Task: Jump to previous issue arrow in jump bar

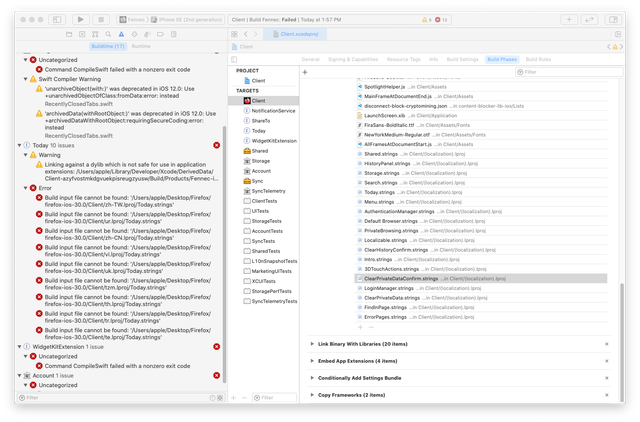Action: point(609,47)
